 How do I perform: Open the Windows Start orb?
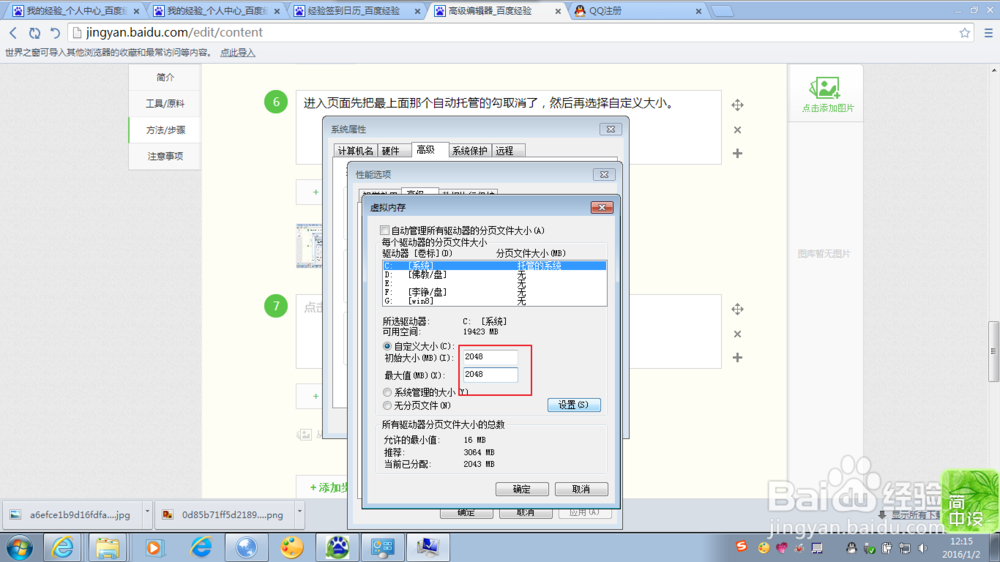point(19,548)
